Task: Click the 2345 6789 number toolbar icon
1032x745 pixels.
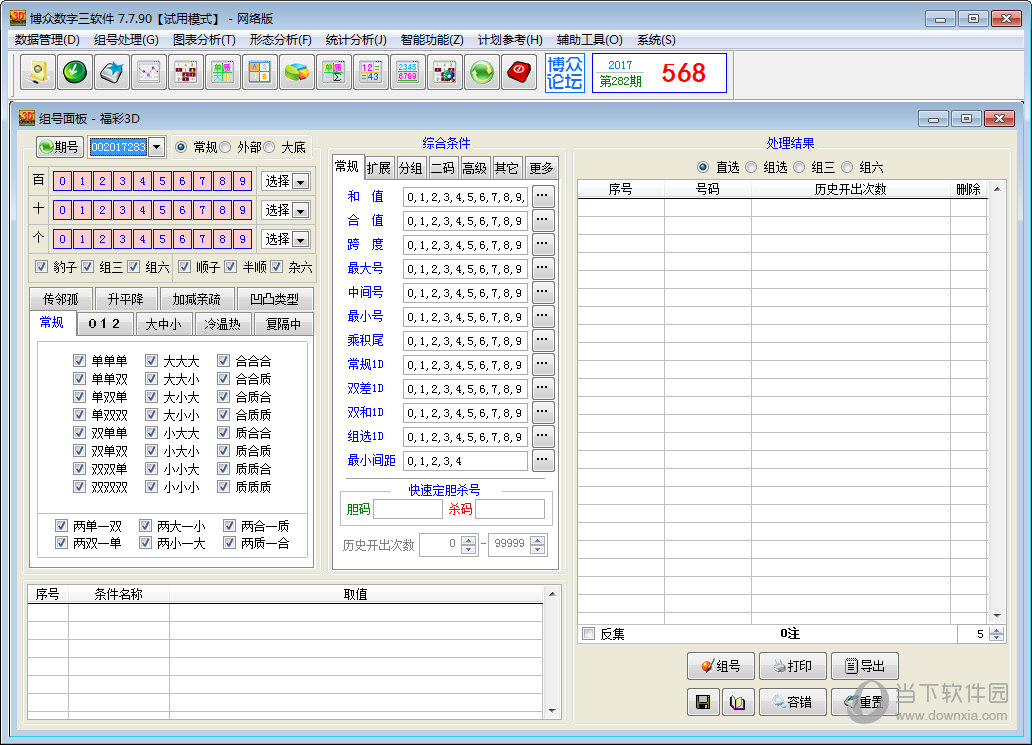Action: click(407, 72)
